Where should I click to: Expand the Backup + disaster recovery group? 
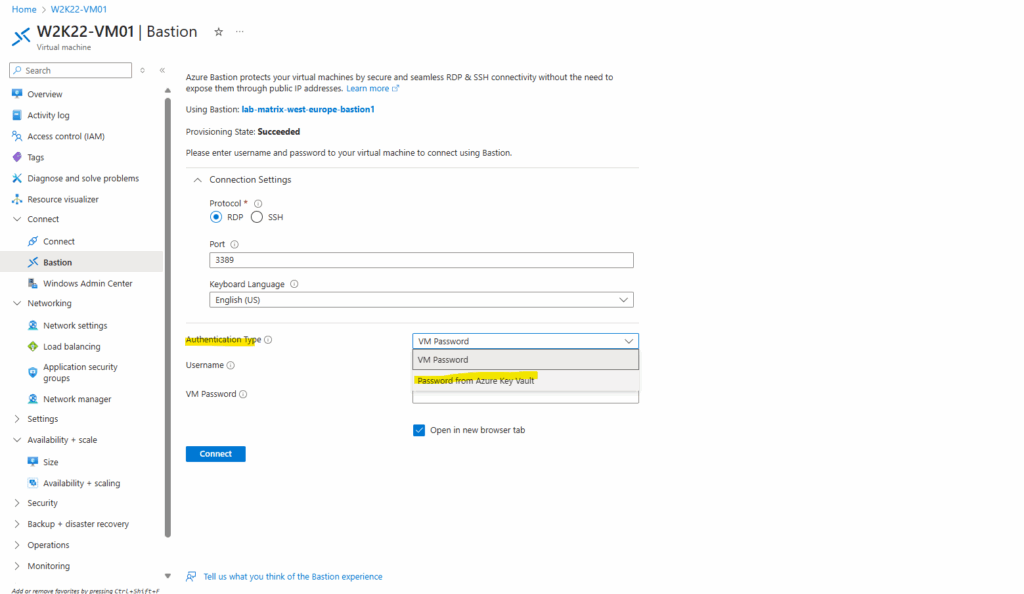pos(17,524)
